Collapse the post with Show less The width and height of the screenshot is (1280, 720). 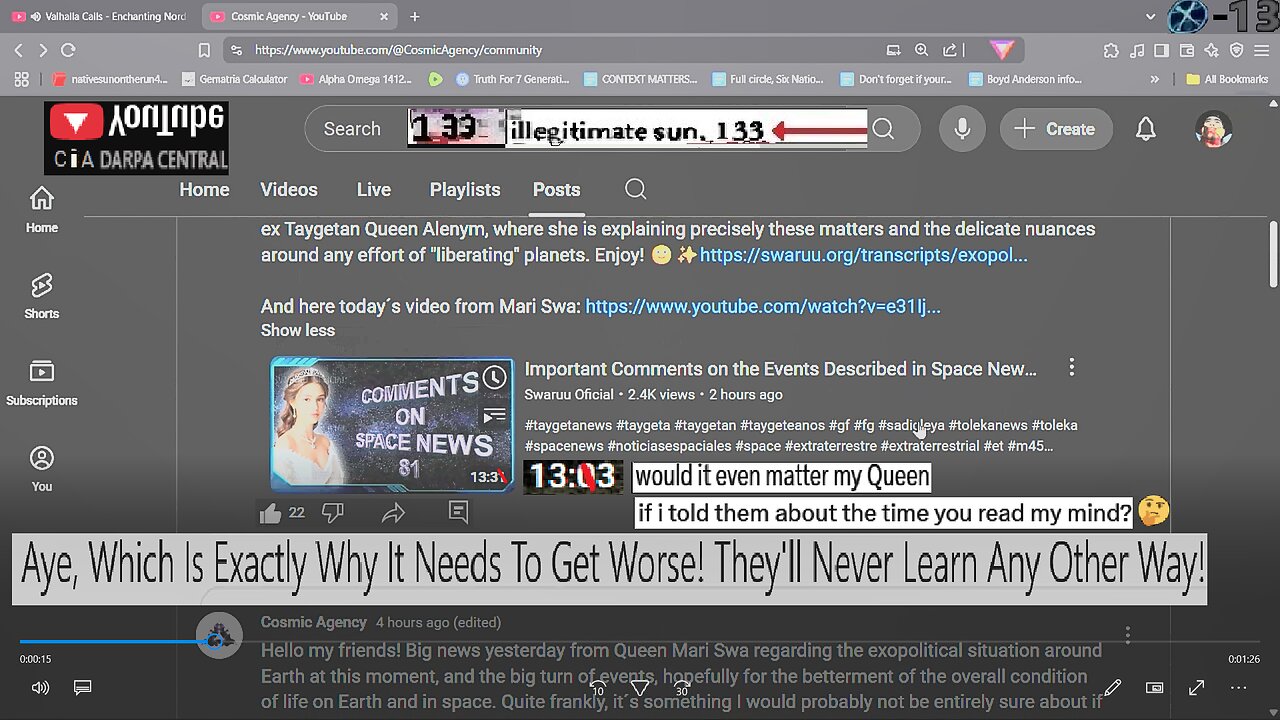coord(298,330)
